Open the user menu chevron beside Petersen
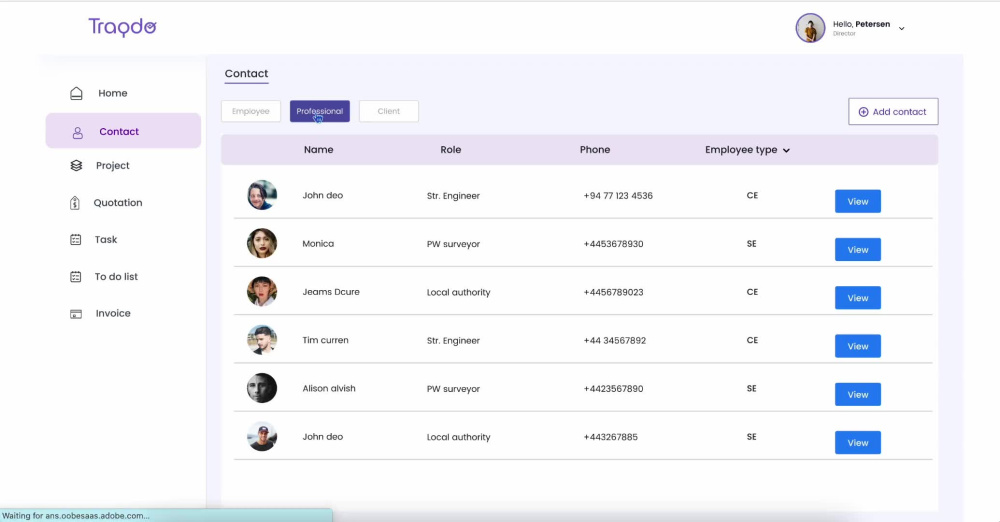This screenshot has height=522, width=1000. (x=902, y=29)
